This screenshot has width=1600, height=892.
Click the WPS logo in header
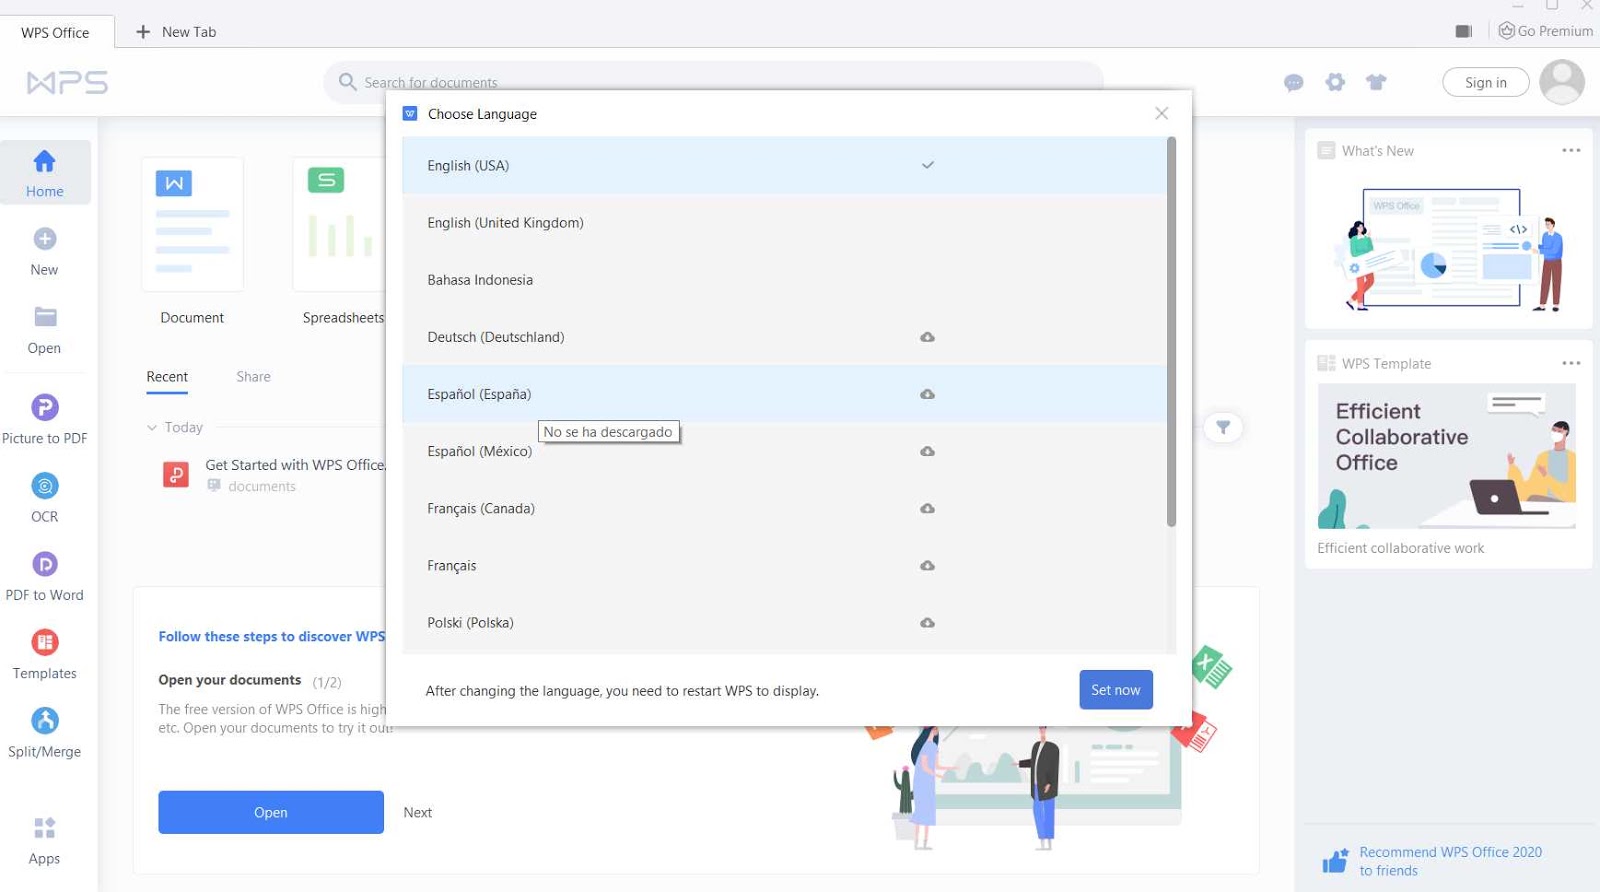coord(67,82)
